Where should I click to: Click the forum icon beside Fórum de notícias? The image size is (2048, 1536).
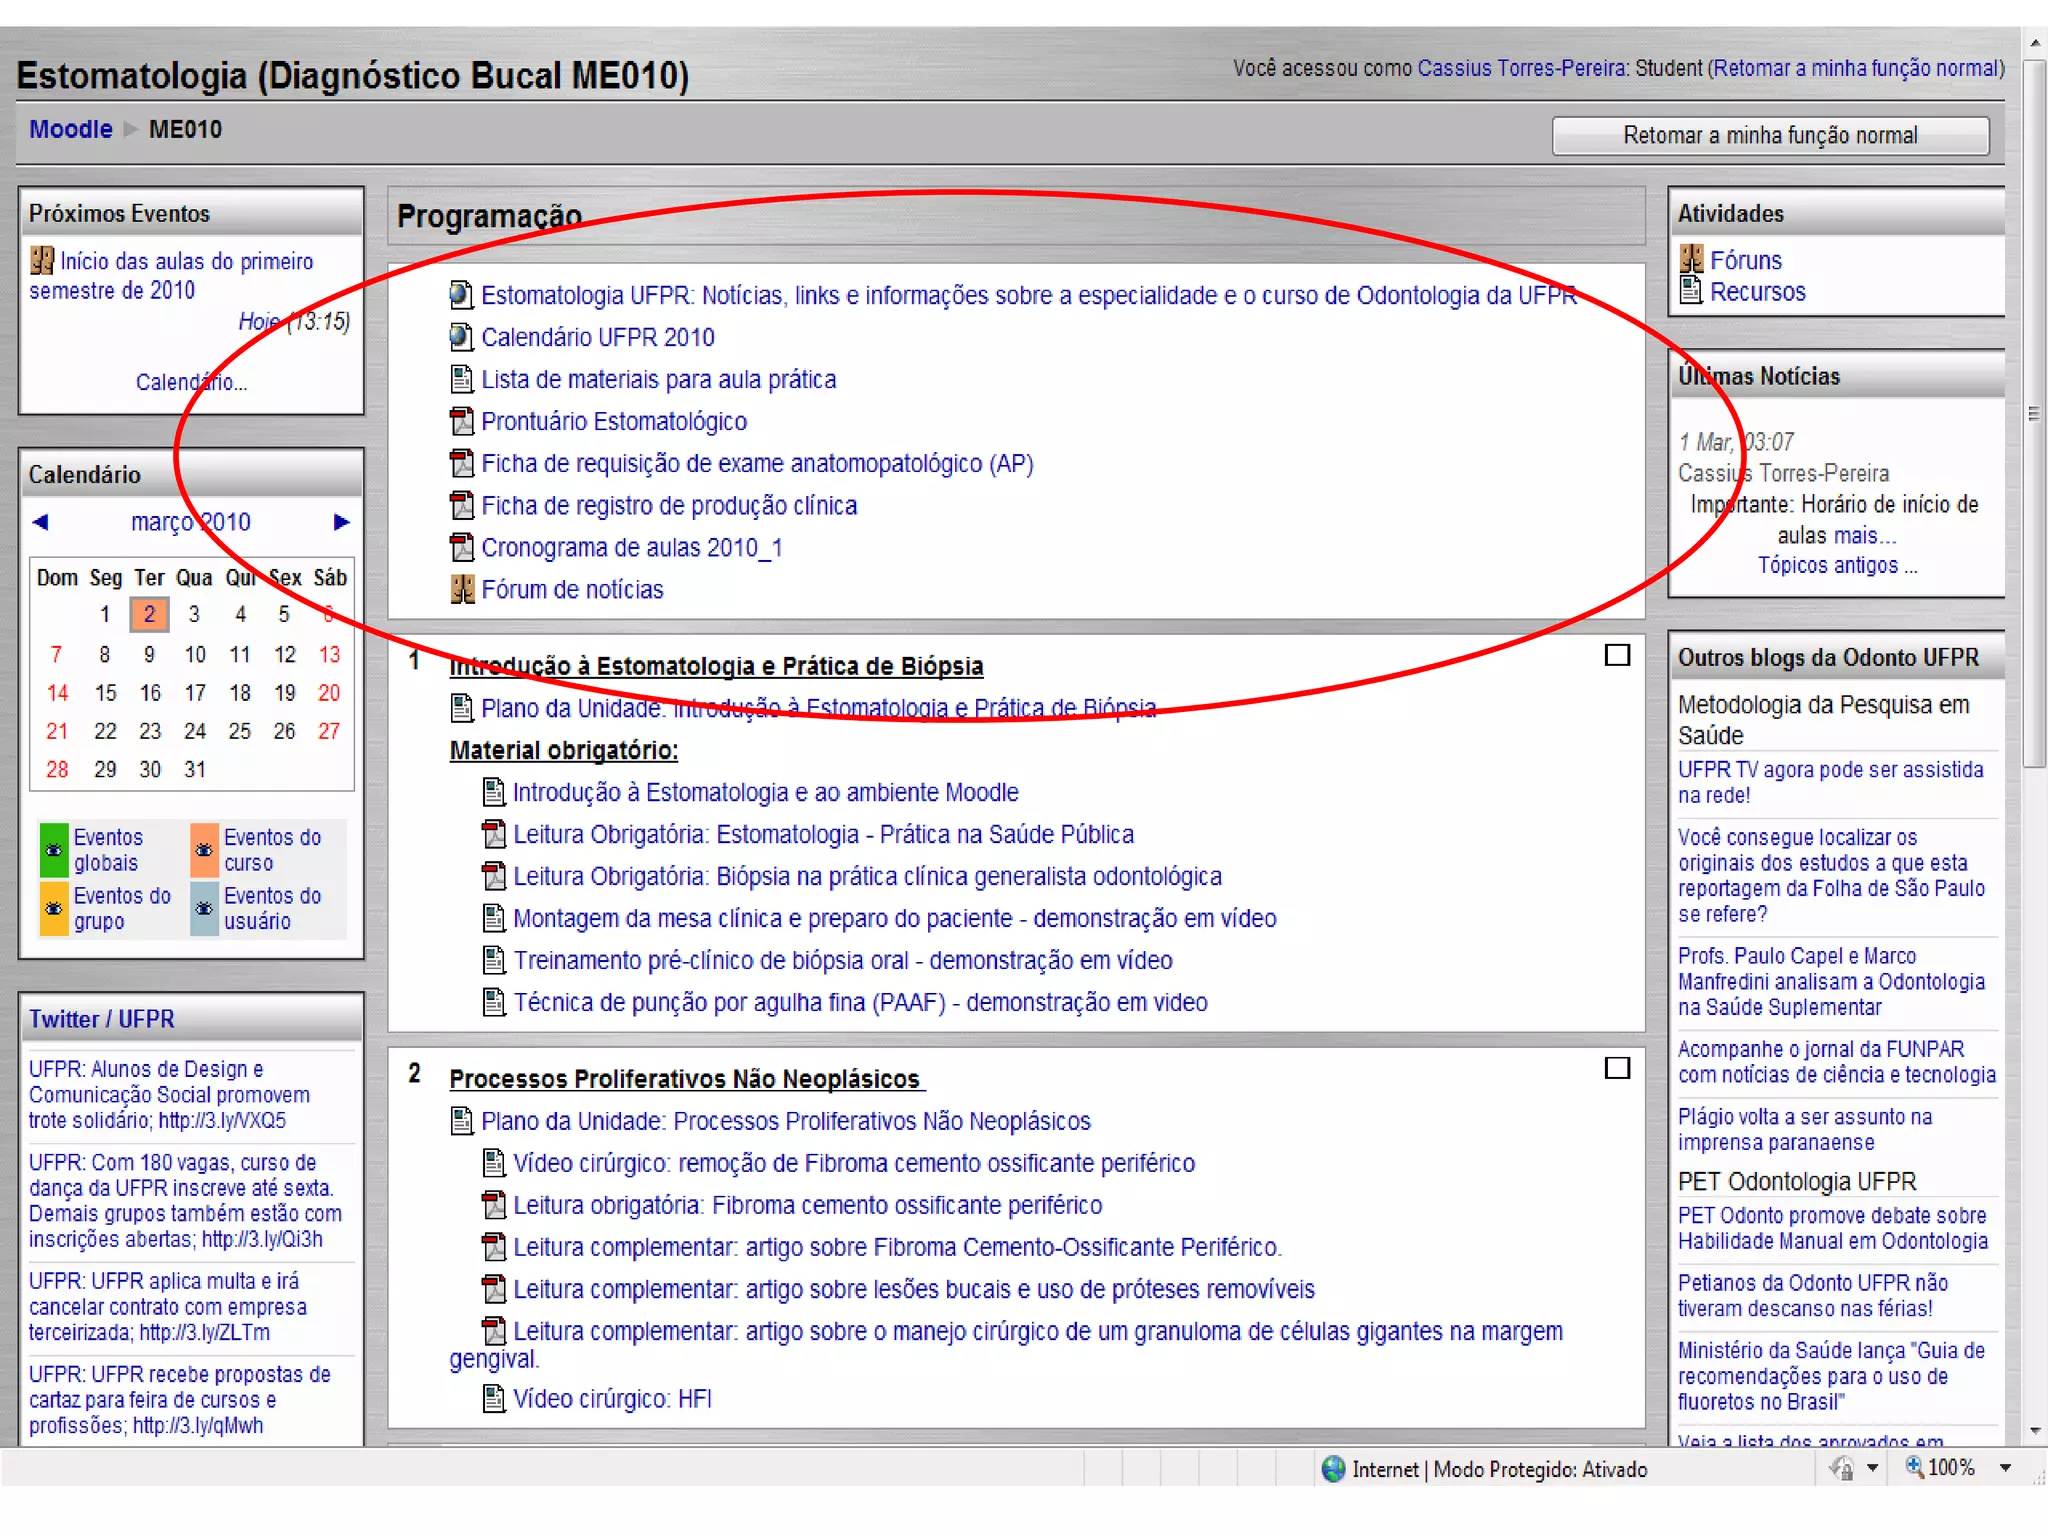[461, 589]
